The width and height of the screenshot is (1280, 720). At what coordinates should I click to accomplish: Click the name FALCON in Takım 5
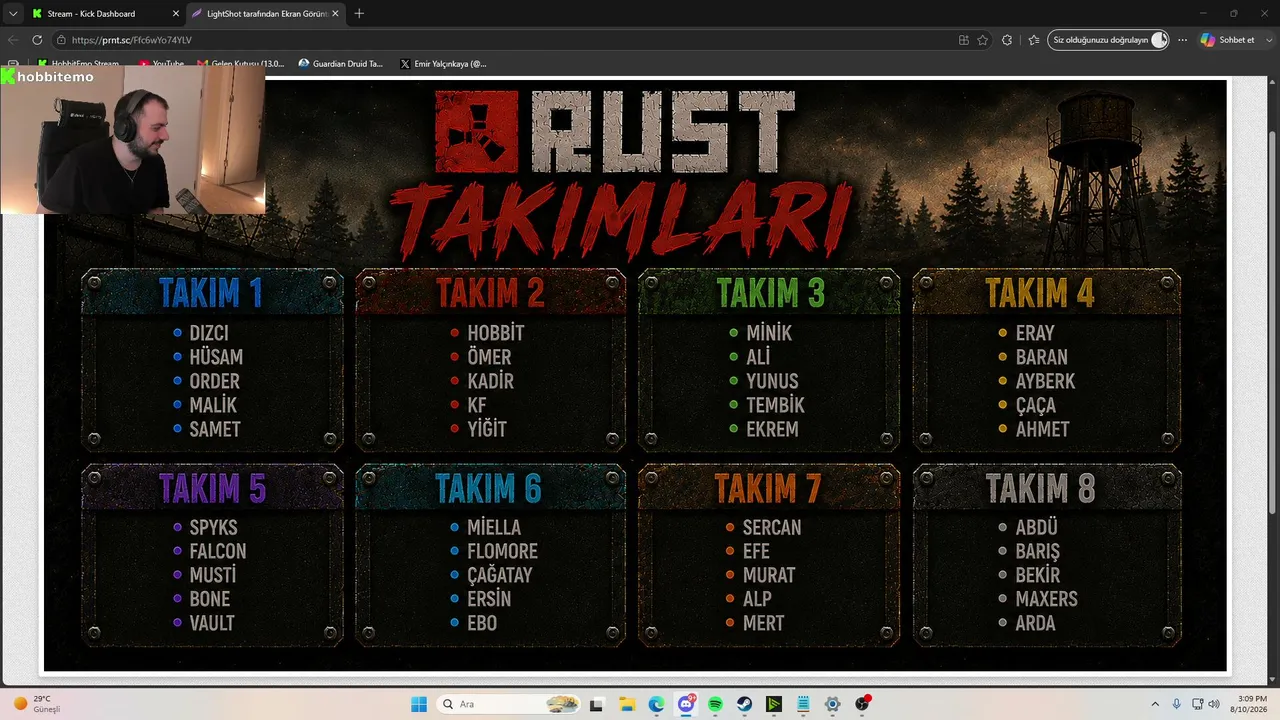pos(217,551)
